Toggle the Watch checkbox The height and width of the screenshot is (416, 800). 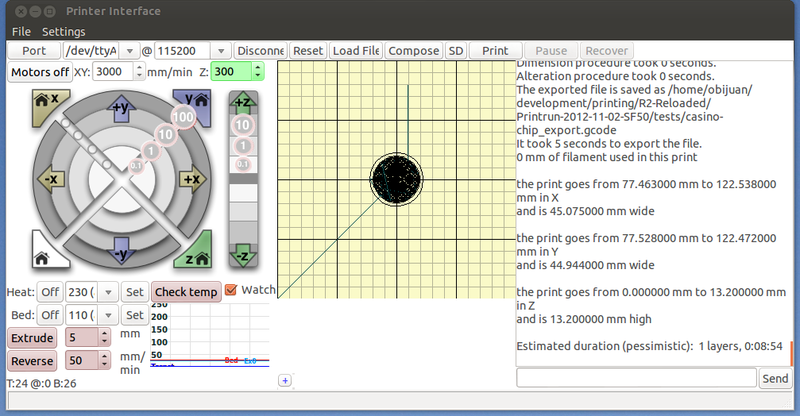point(232,291)
